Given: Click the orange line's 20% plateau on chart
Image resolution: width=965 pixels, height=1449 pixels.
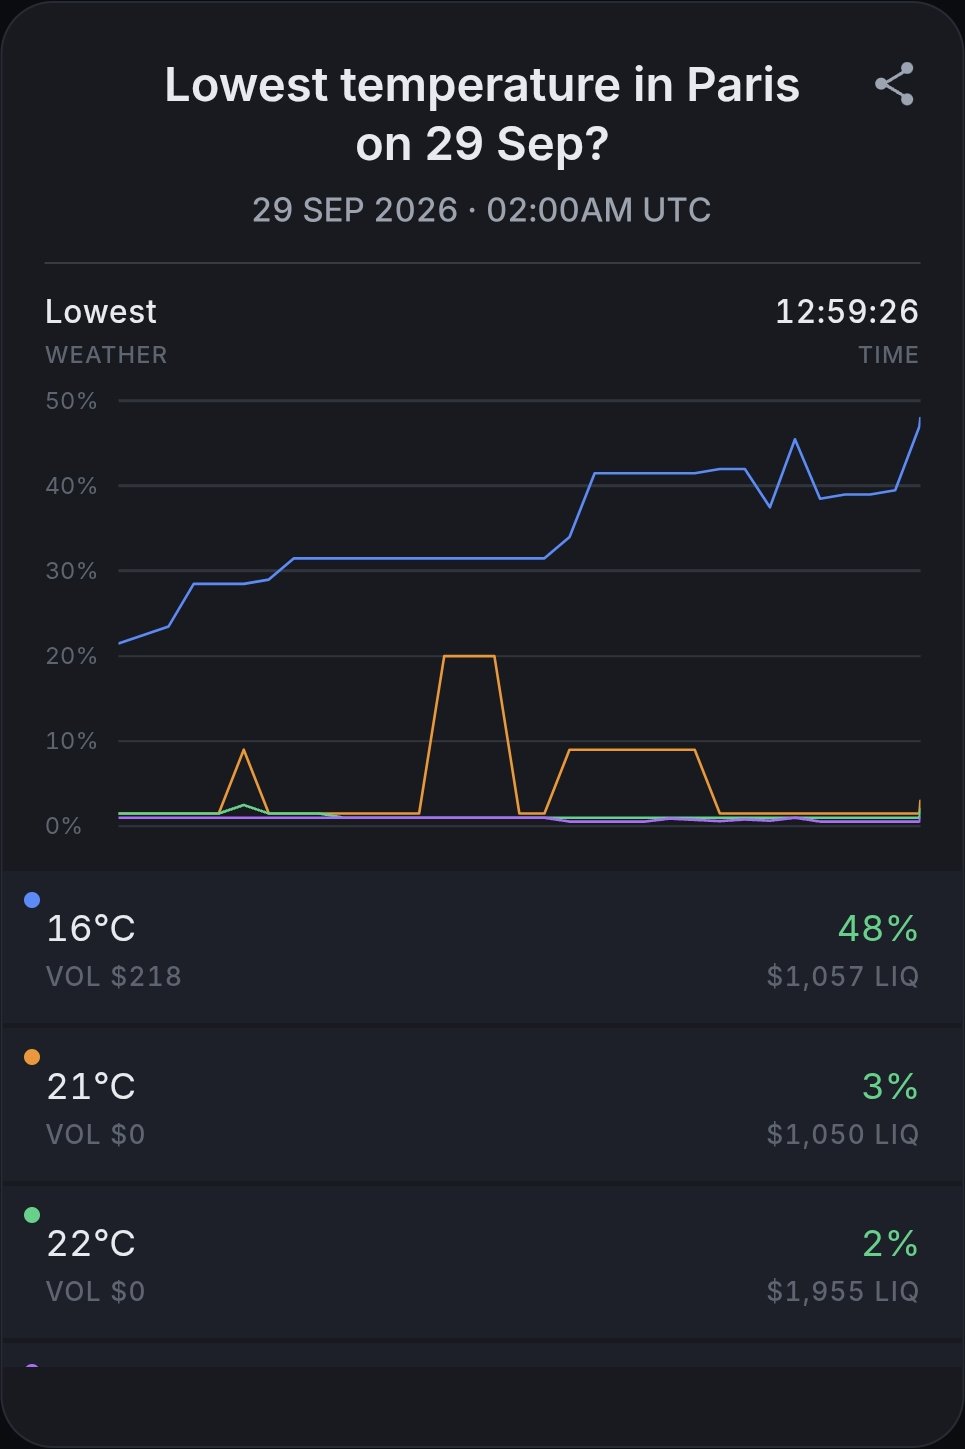Looking at the screenshot, I should [469, 656].
